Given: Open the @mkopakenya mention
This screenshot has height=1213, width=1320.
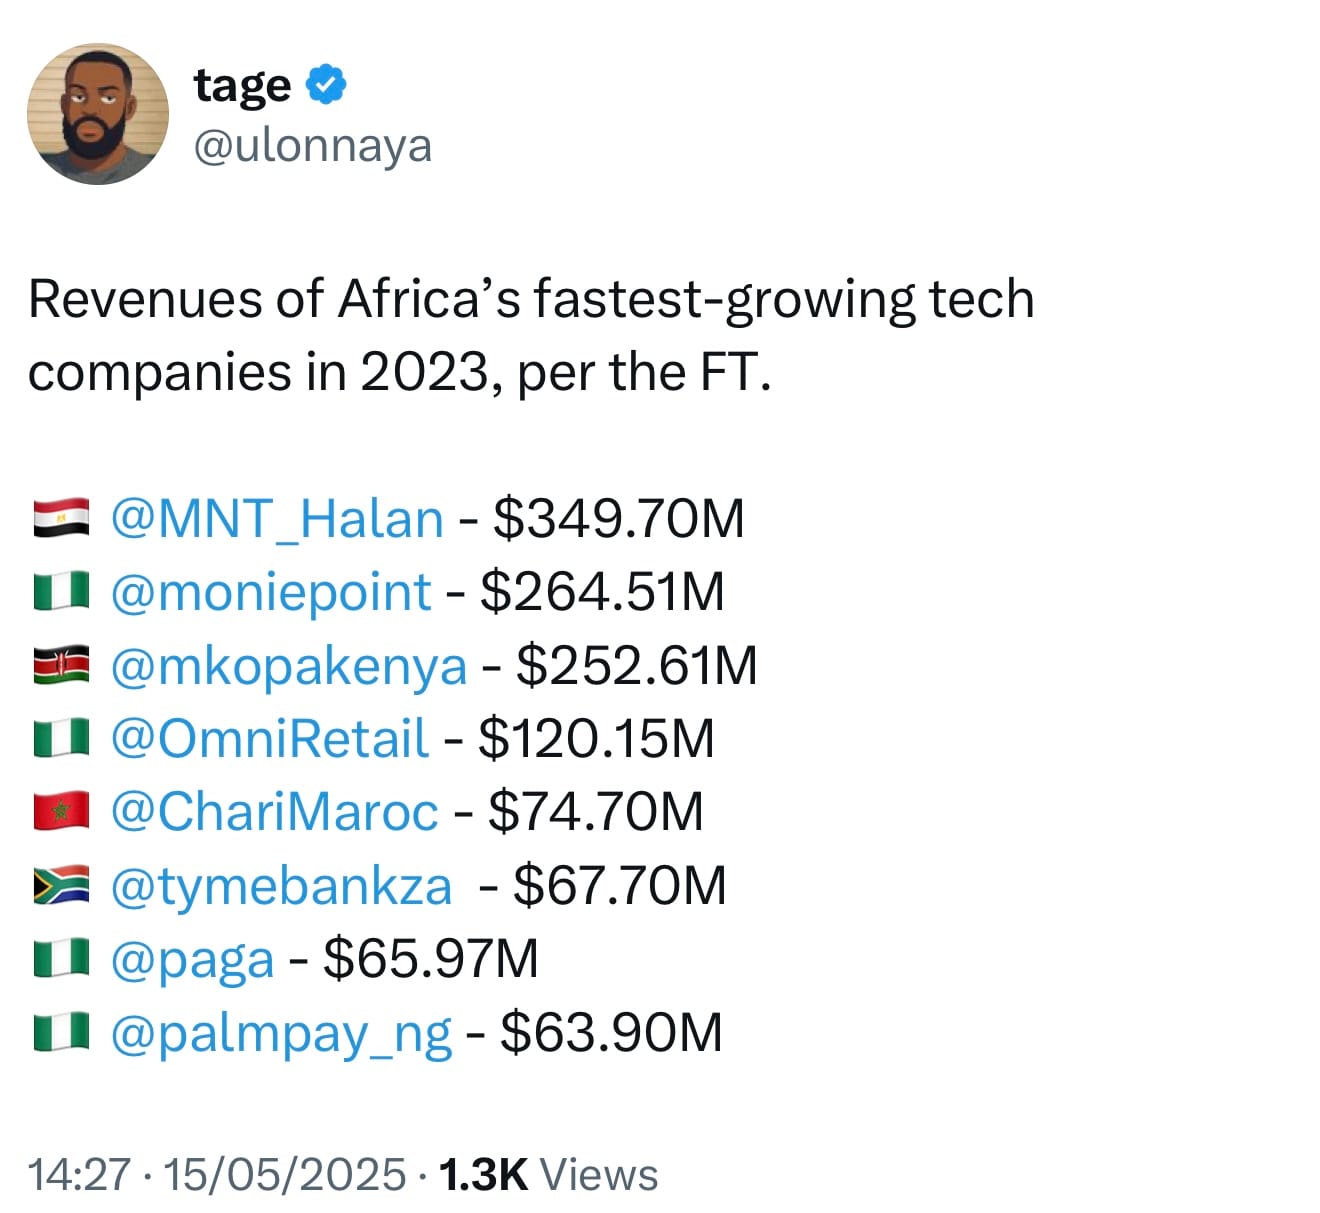Looking at the screenshot, I should pyautogui.click(x=288, y=666).
